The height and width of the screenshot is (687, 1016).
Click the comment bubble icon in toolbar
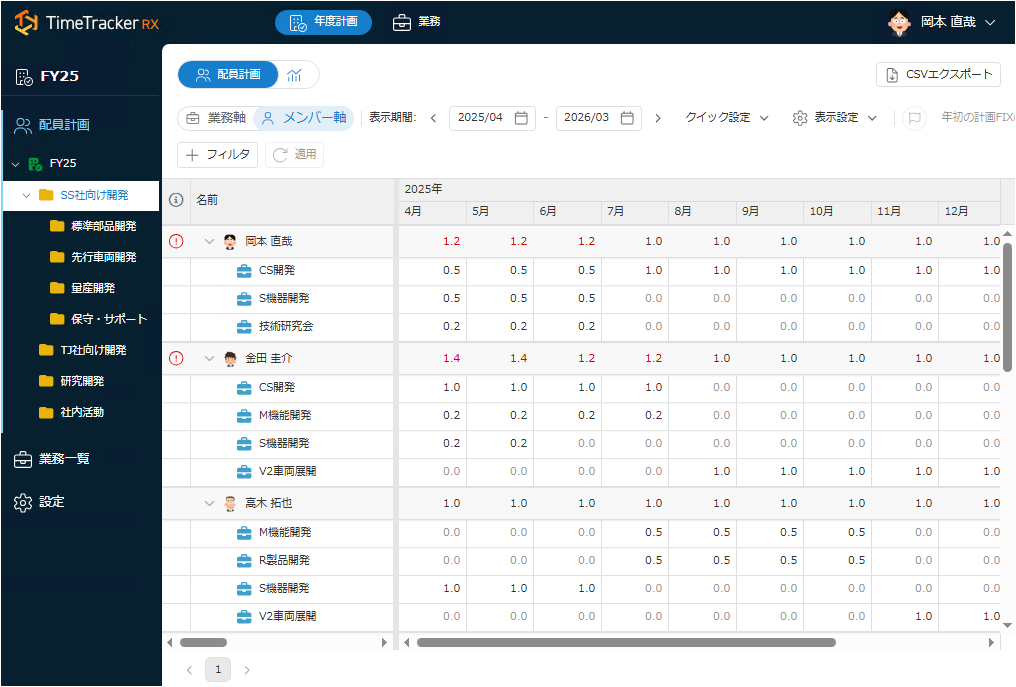pyautogui.click(x=913, y=118)
